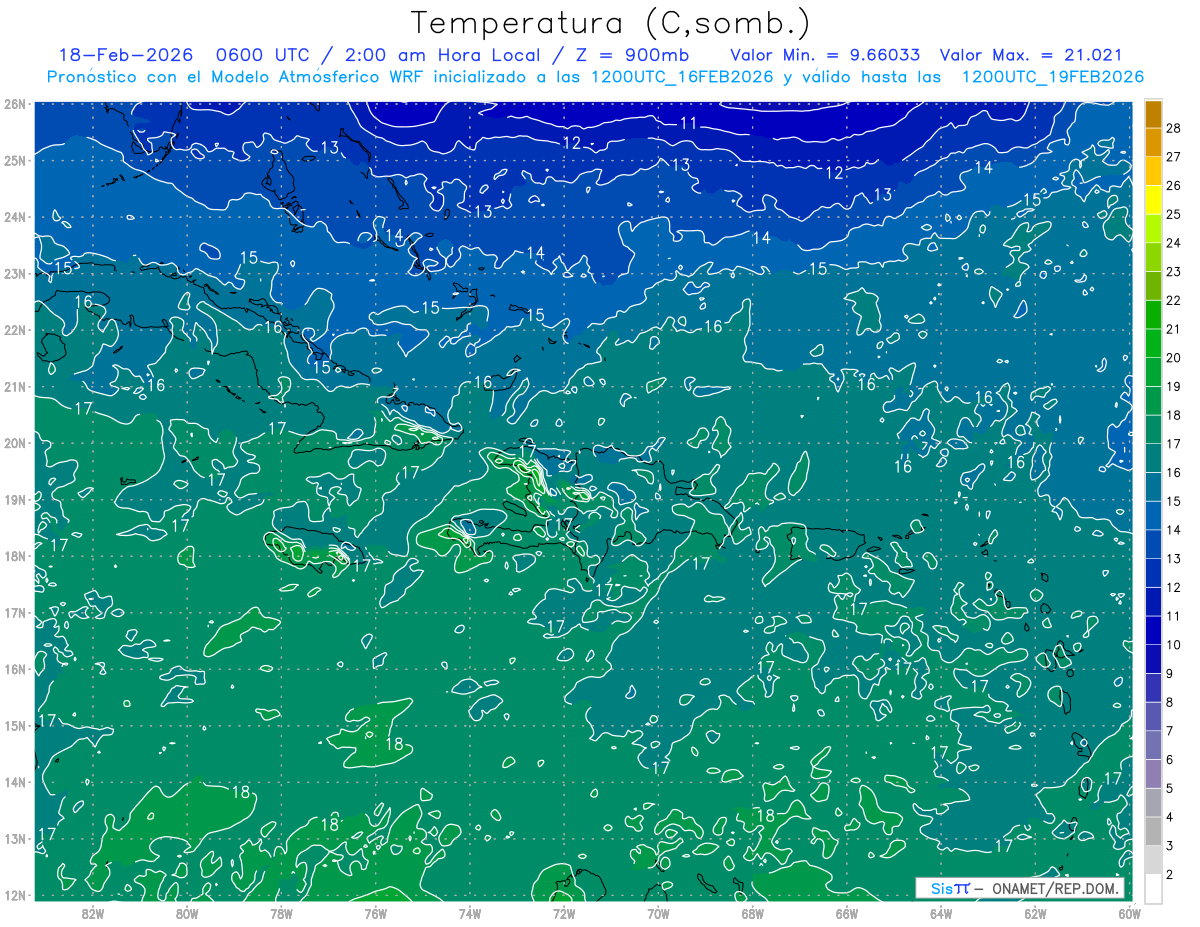The height and width of the screenshot is (927, 1200).
Task: Click the 'Valor Min. = 9.66033' value
Action: click(x=825, y=55)
